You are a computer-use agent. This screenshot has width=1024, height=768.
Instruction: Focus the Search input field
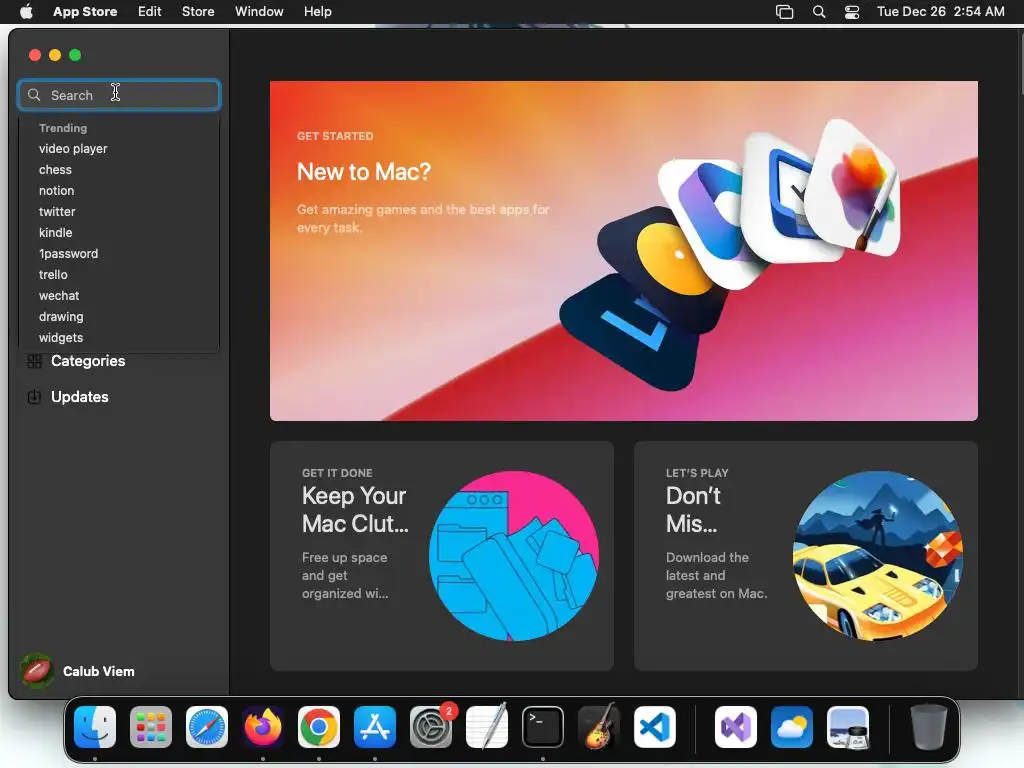(119, 95)
